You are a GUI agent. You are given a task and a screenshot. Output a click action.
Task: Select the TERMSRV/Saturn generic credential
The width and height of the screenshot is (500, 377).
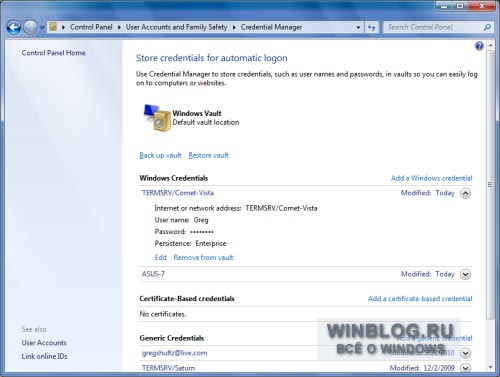click(x=168, y=368)
